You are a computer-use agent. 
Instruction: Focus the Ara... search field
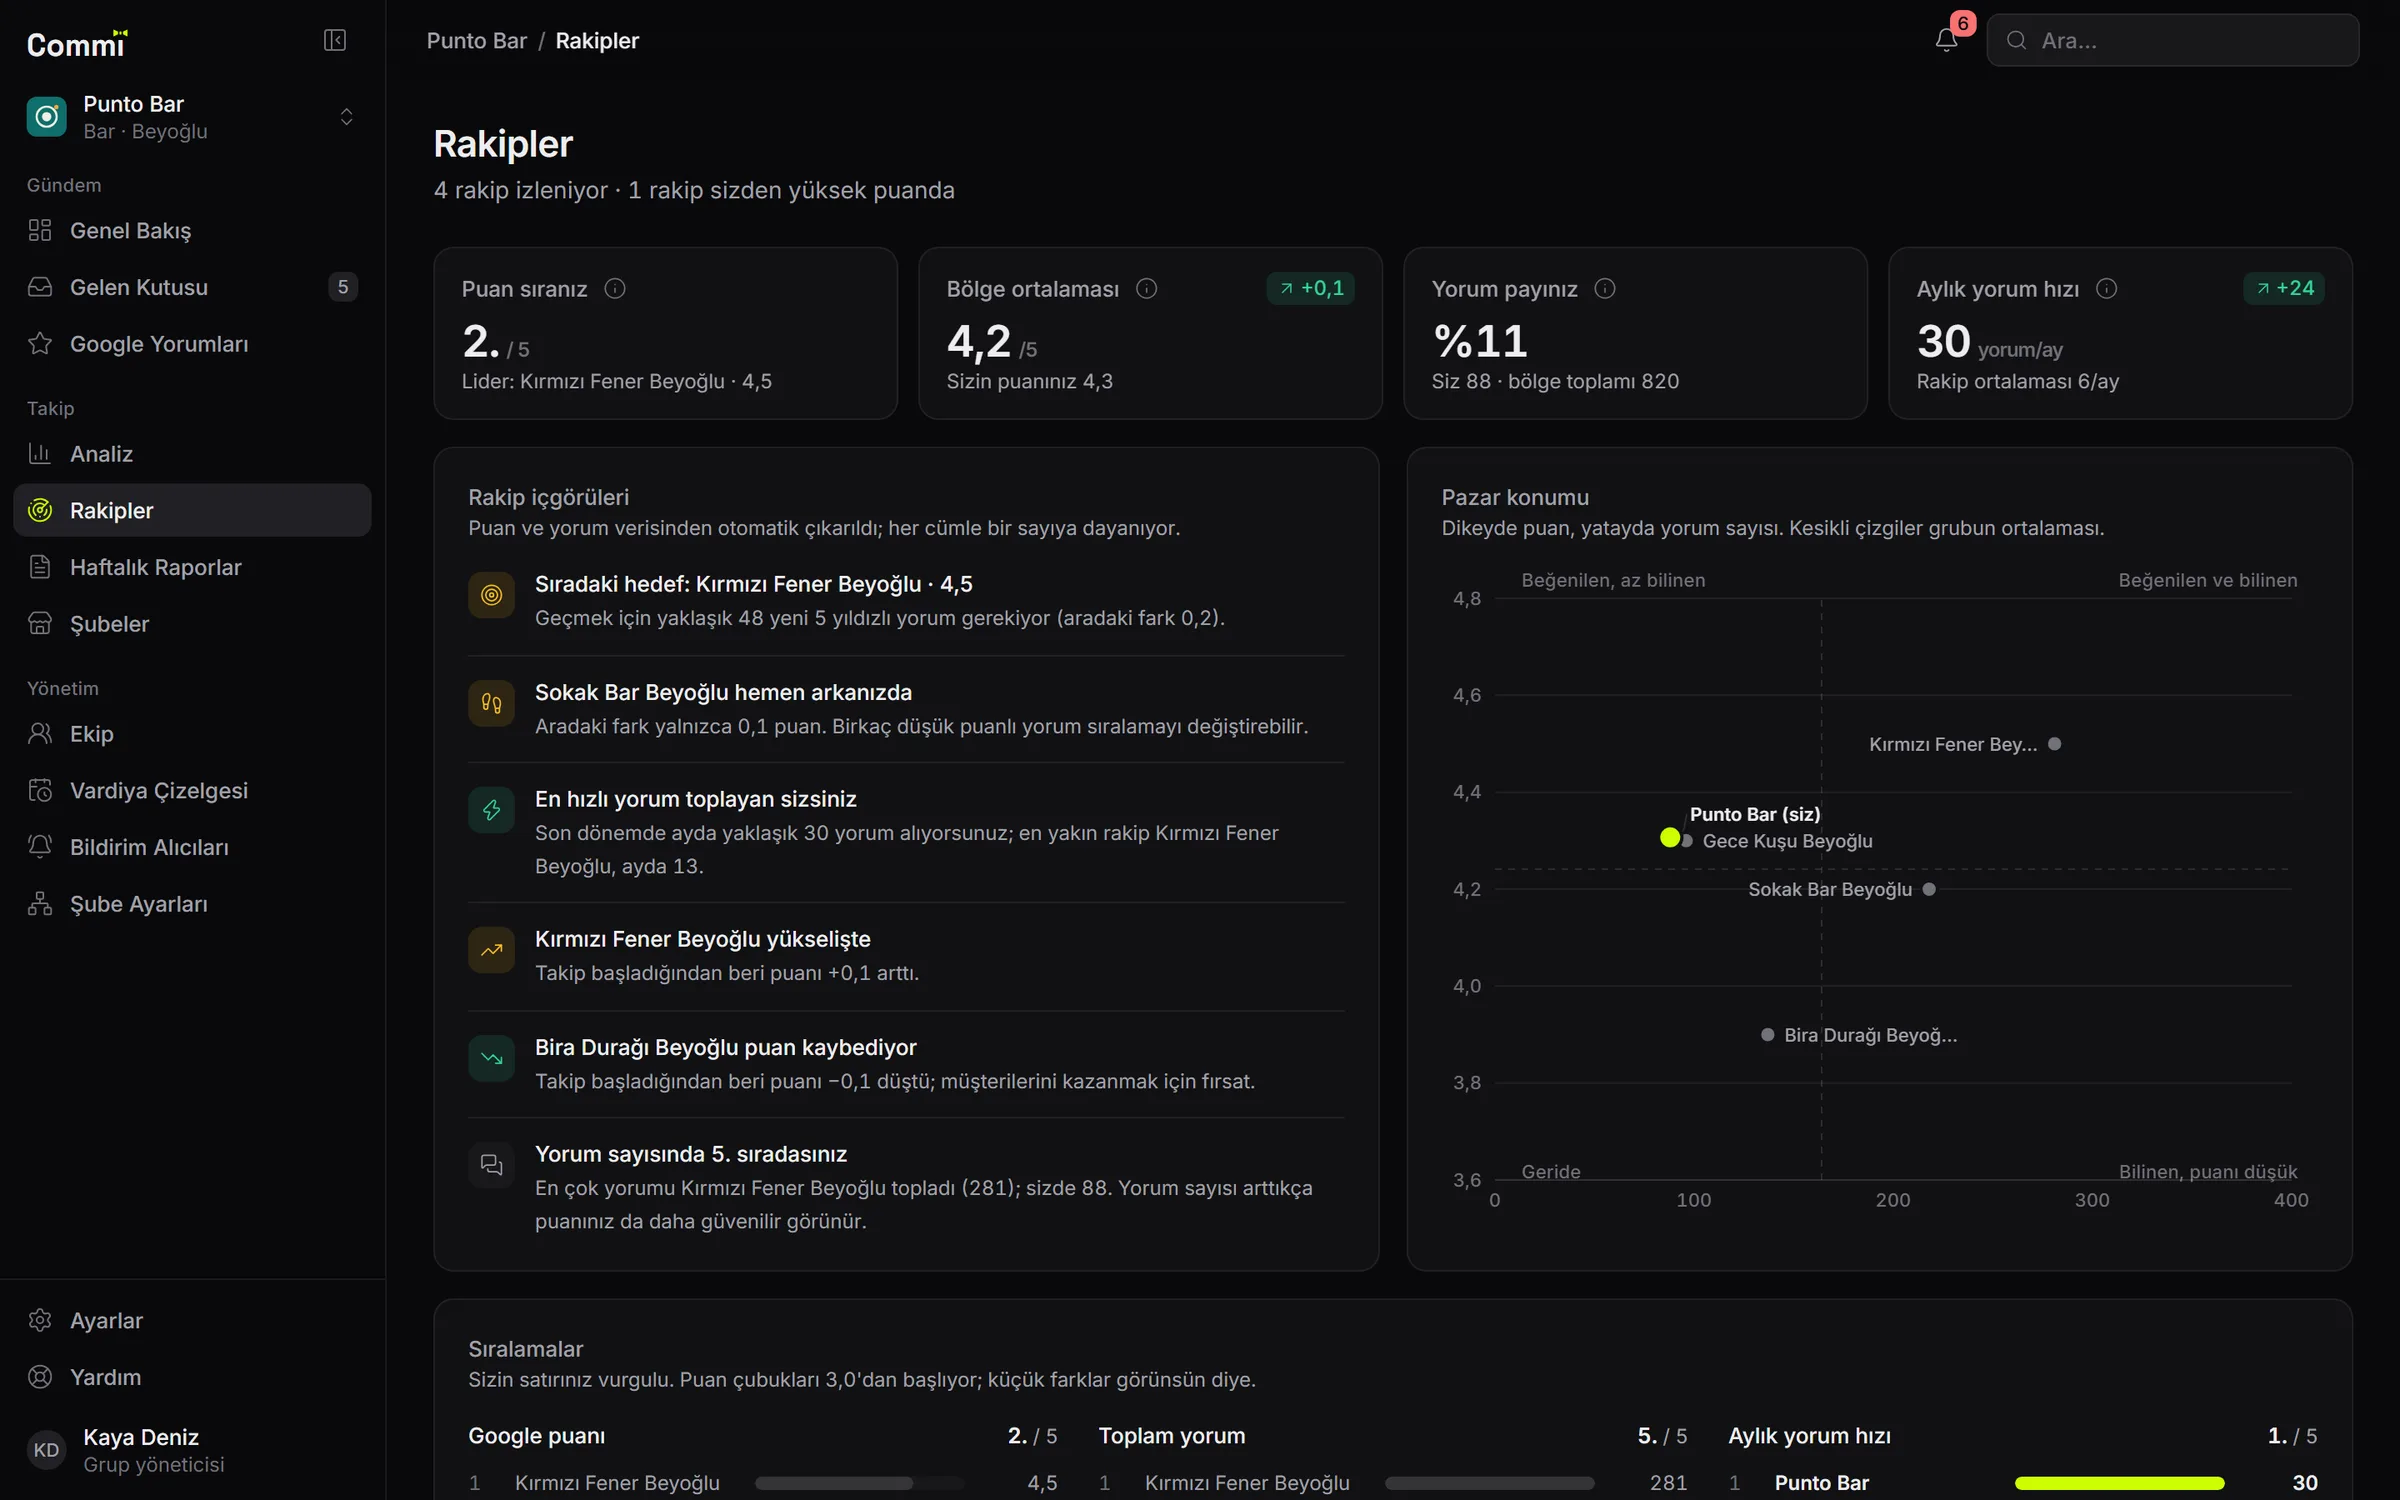2172,40
